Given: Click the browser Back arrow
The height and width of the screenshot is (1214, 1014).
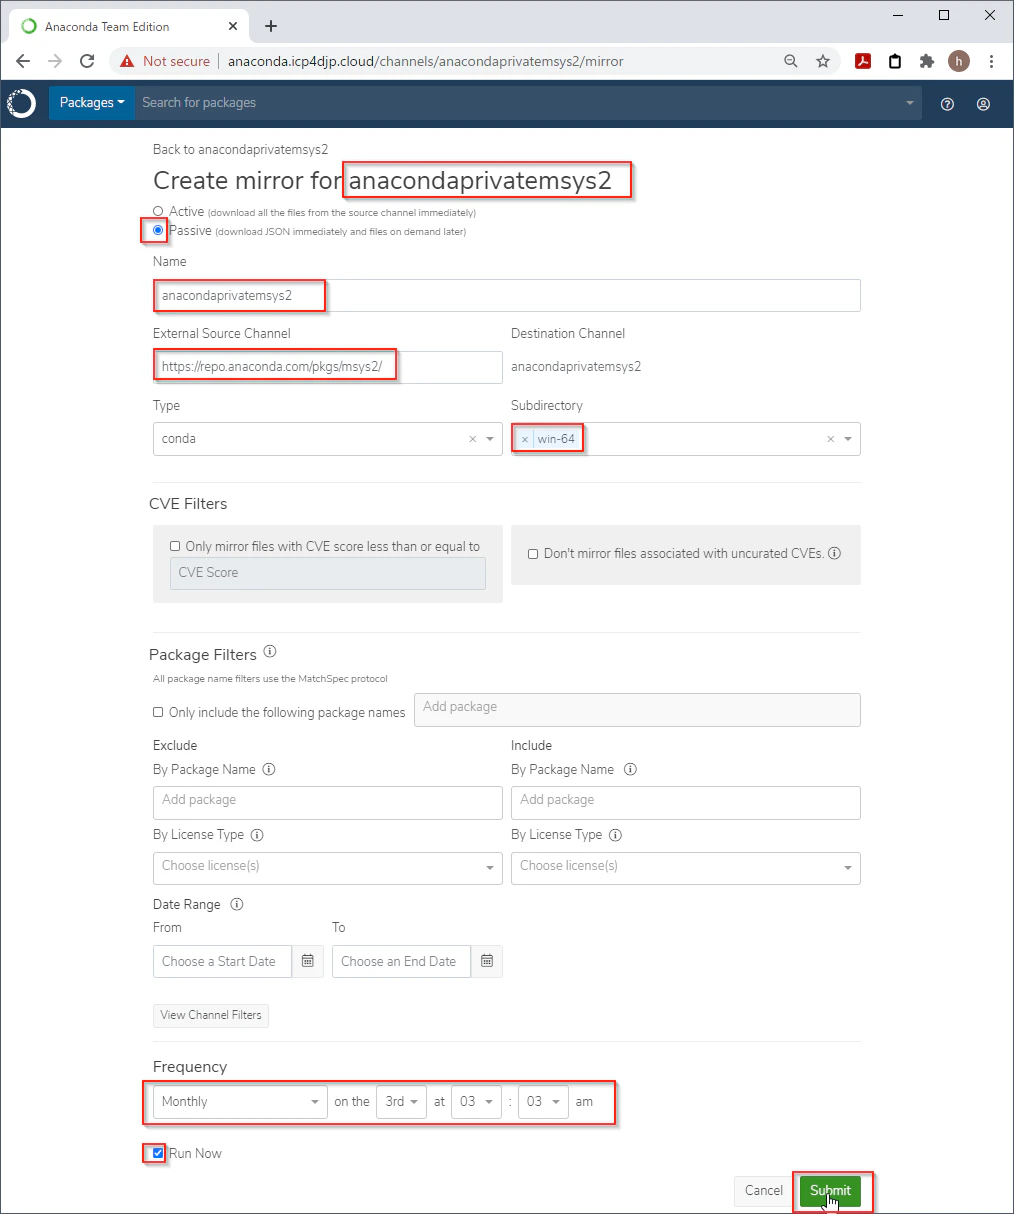Looking at the screenshot, I should (23, 61).
